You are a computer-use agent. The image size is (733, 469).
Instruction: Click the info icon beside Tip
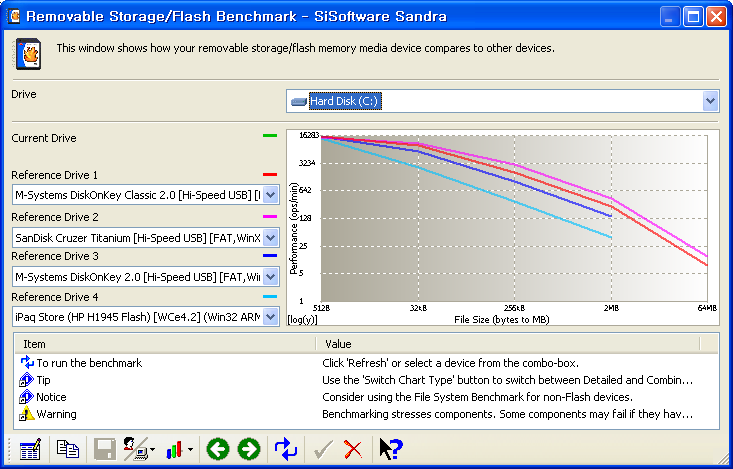[27, 380]
